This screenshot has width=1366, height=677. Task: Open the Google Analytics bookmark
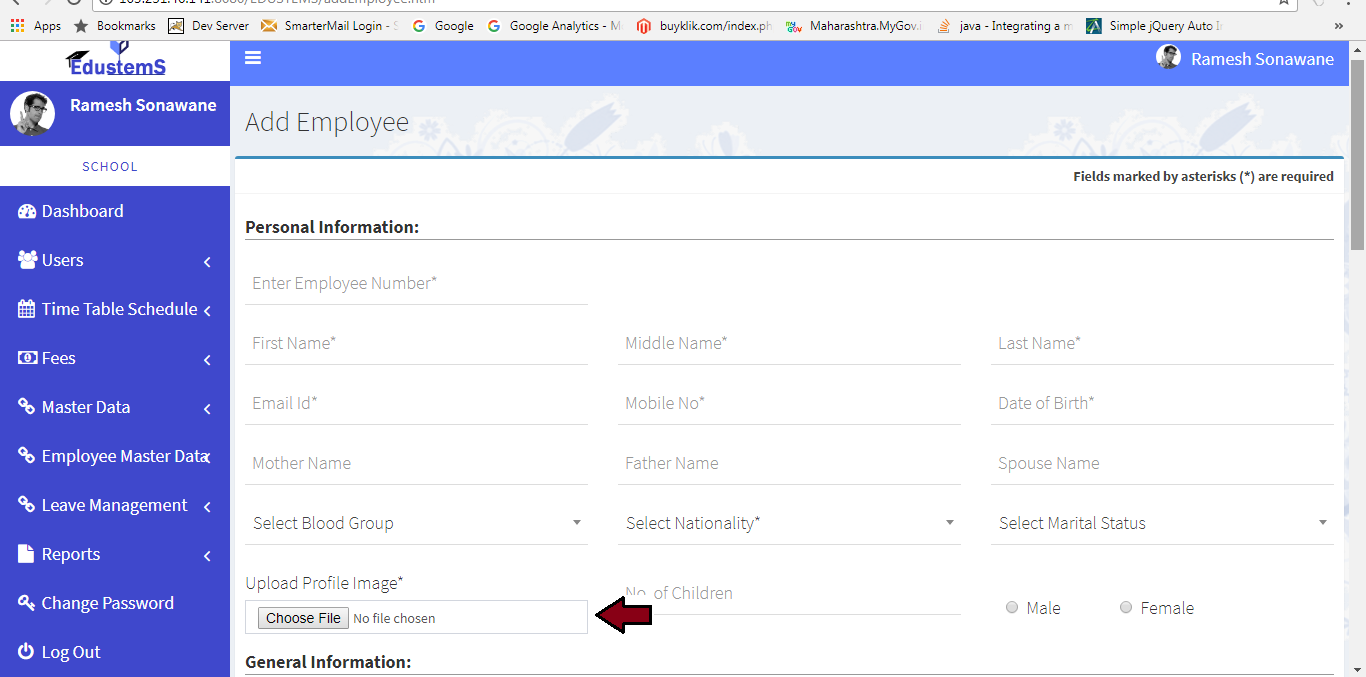[x=555, y=26]
